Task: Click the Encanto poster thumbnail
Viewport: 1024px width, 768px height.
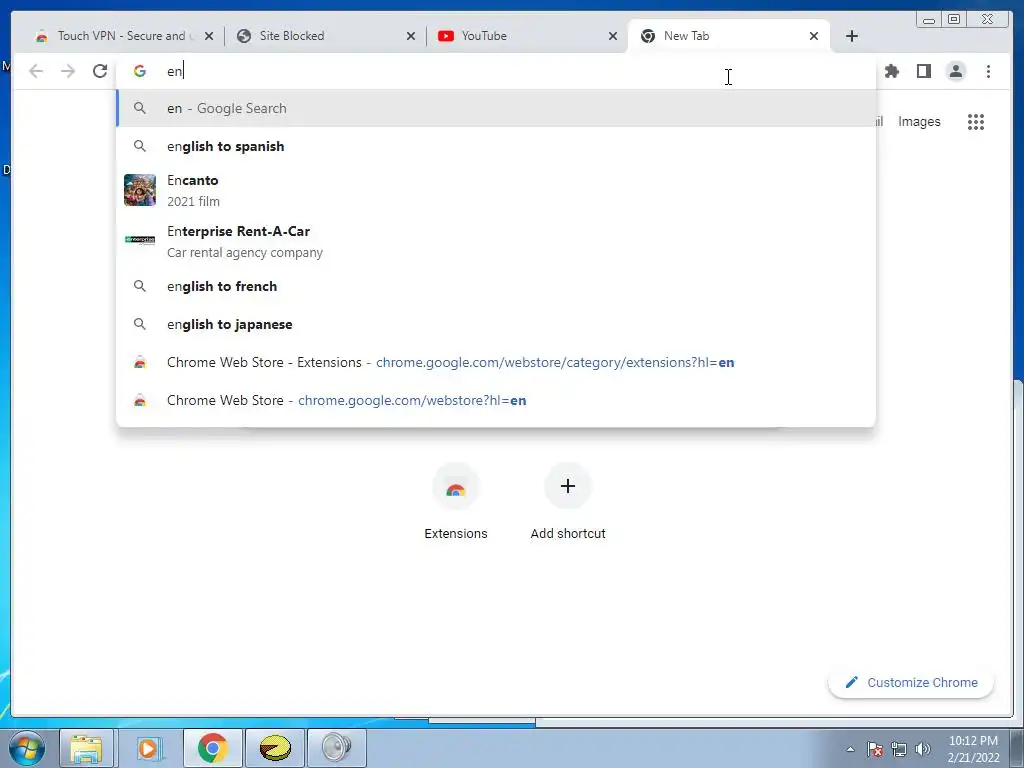Action: click(x=140, y=190)
